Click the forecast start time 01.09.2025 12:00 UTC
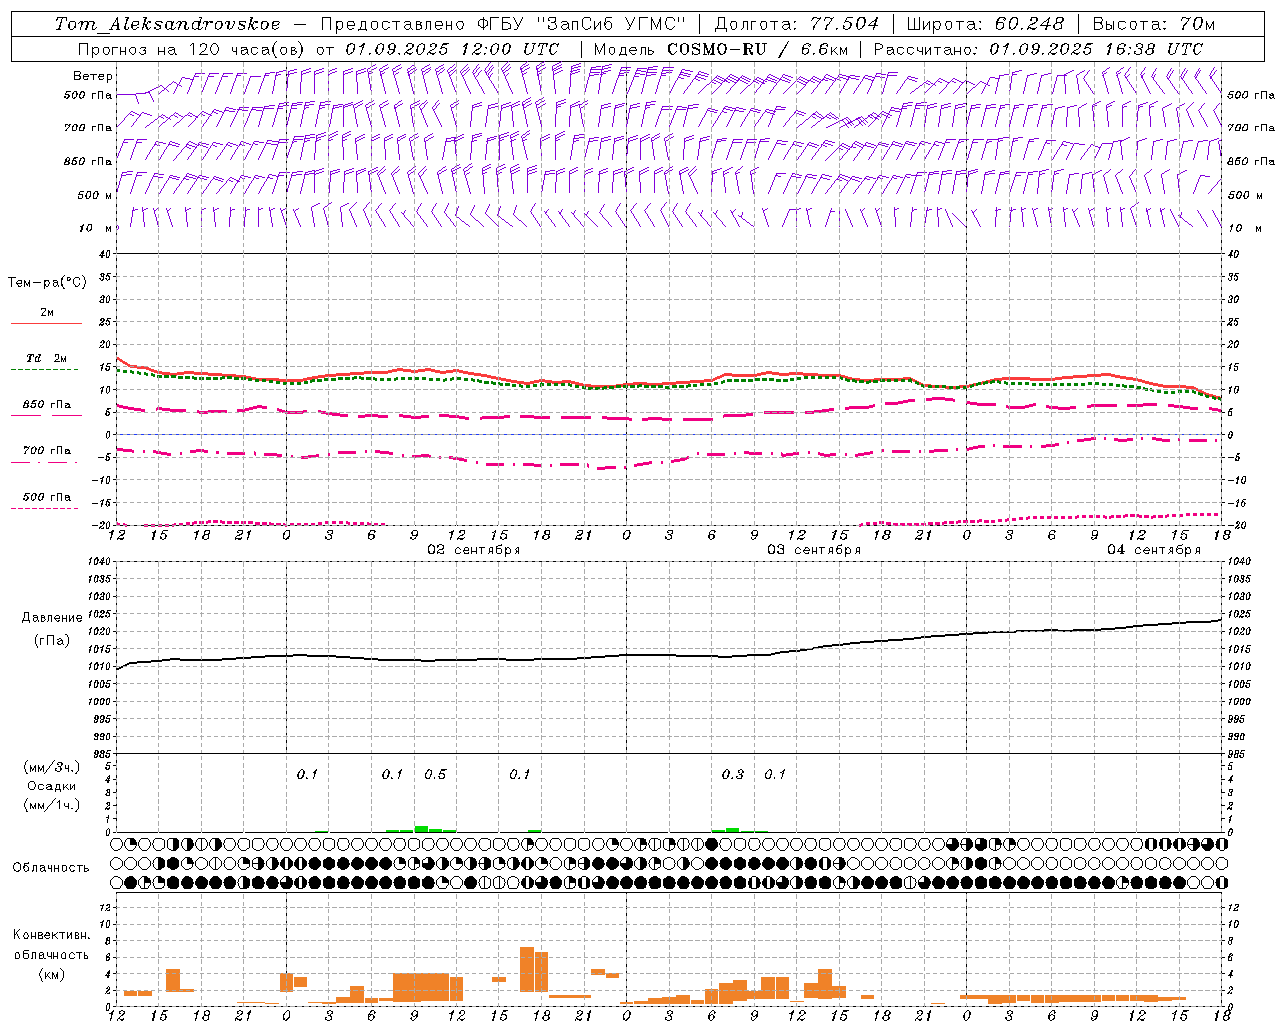 coord(452,49)
